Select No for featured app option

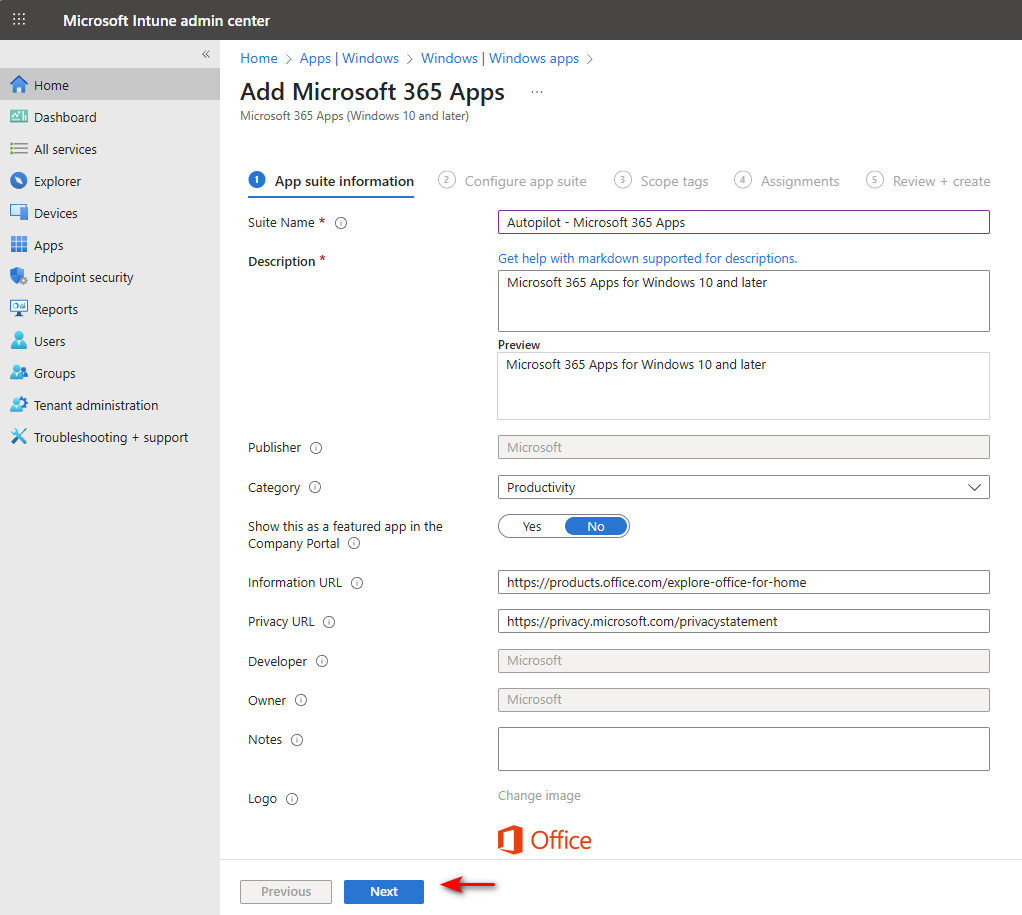pos(596,526)
